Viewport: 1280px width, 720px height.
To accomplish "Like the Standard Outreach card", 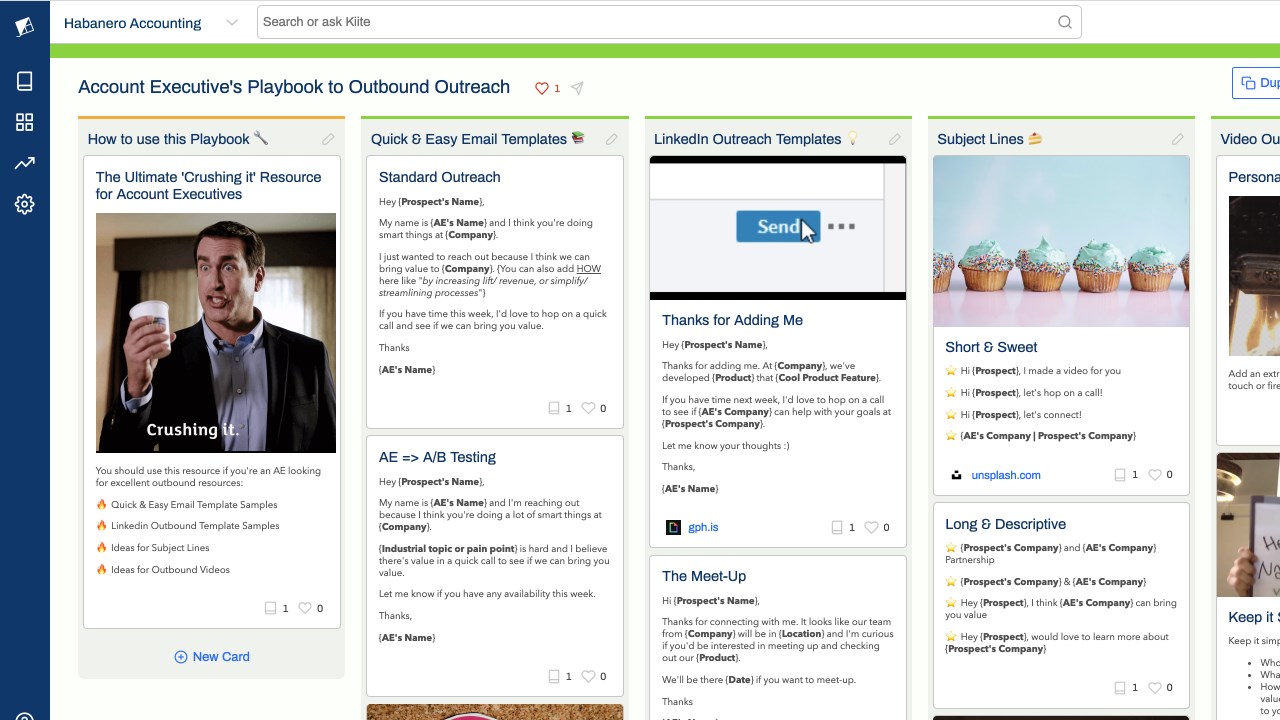I will pos(588,408).
